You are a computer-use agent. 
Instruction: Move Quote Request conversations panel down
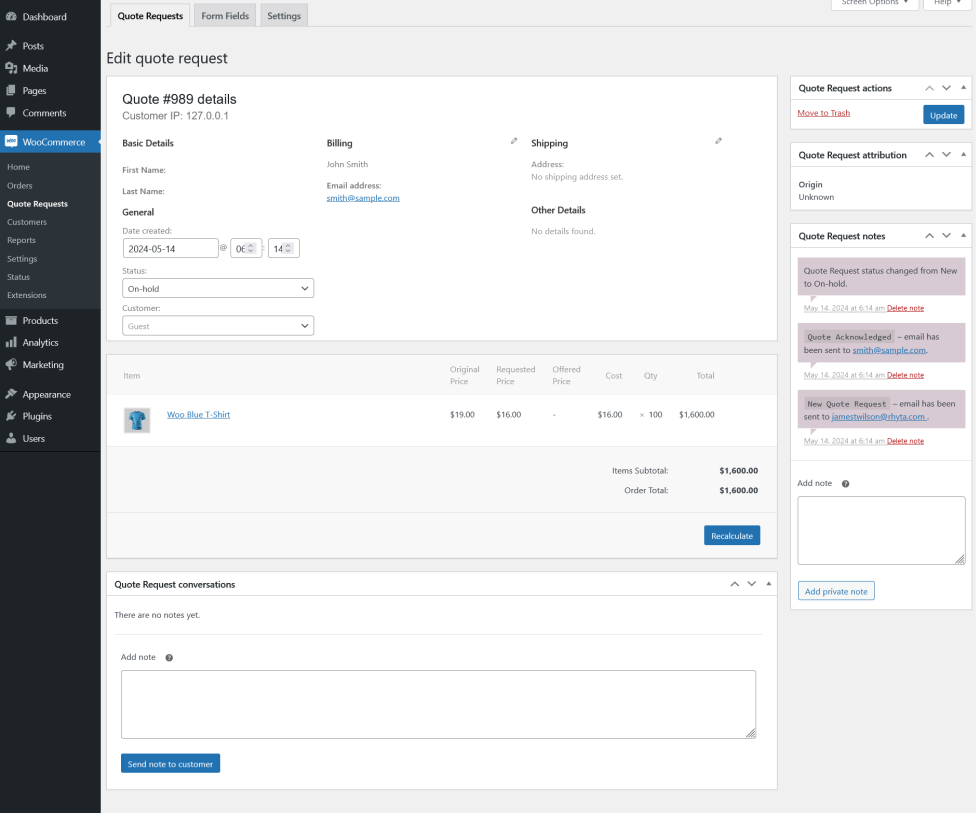[751, 584]
